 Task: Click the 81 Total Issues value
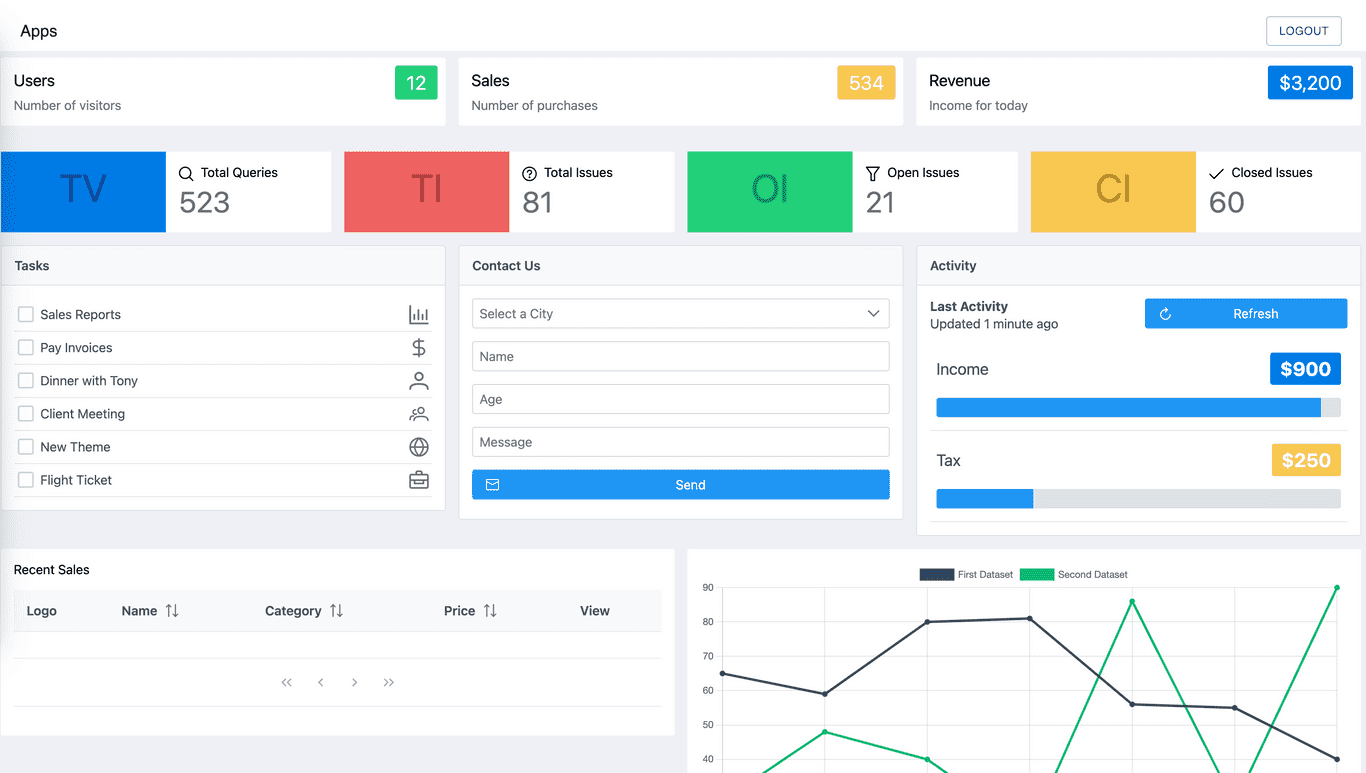point(537,203)
